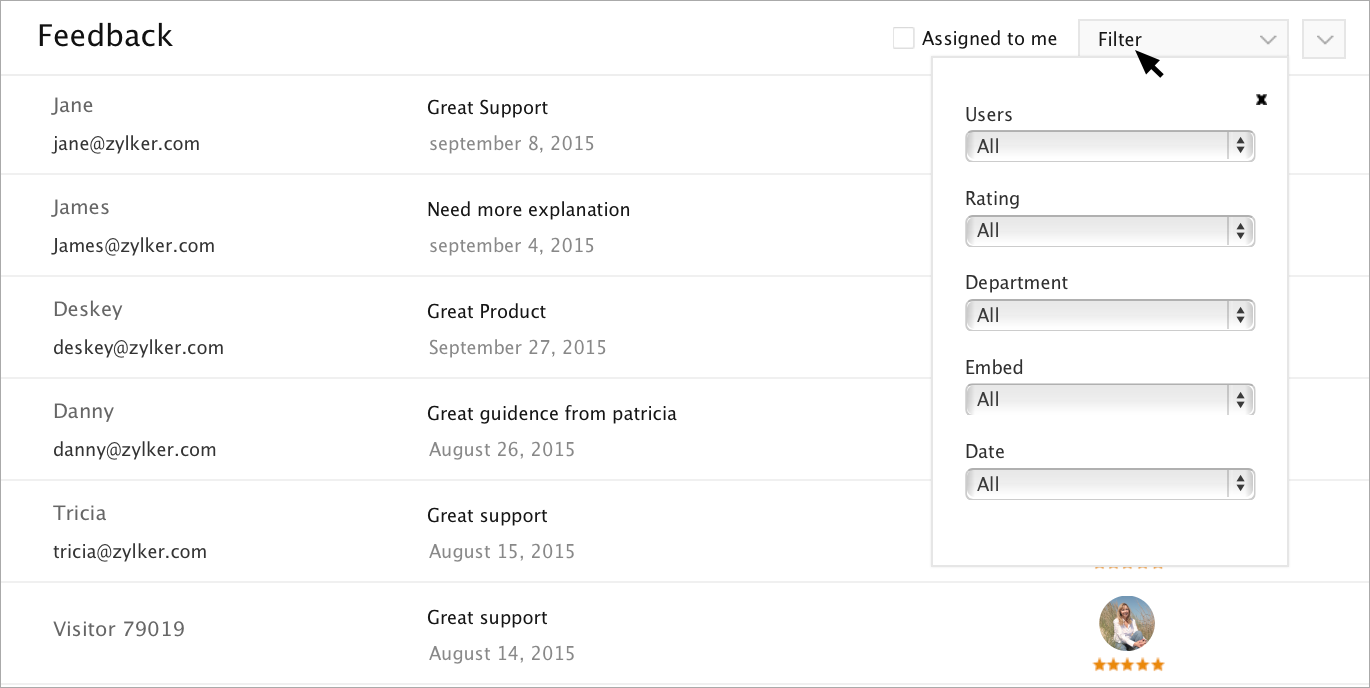
Task: Open Jane's feedback entry by name
Action: click(x=73, y=106)
